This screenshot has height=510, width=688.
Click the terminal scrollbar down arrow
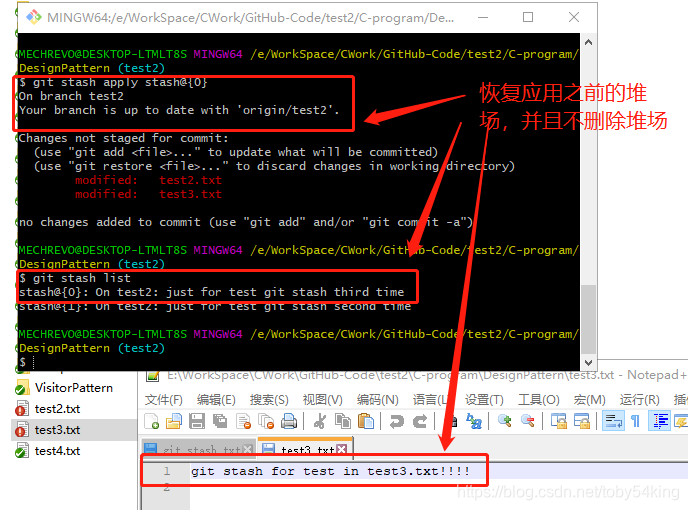tap(588, 363)
